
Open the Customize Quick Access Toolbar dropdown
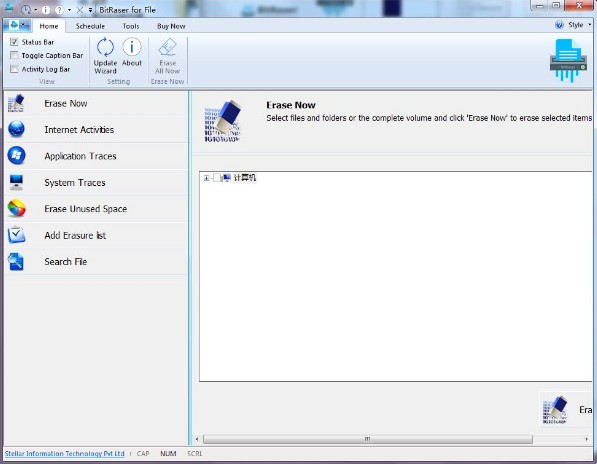[90, 10]
